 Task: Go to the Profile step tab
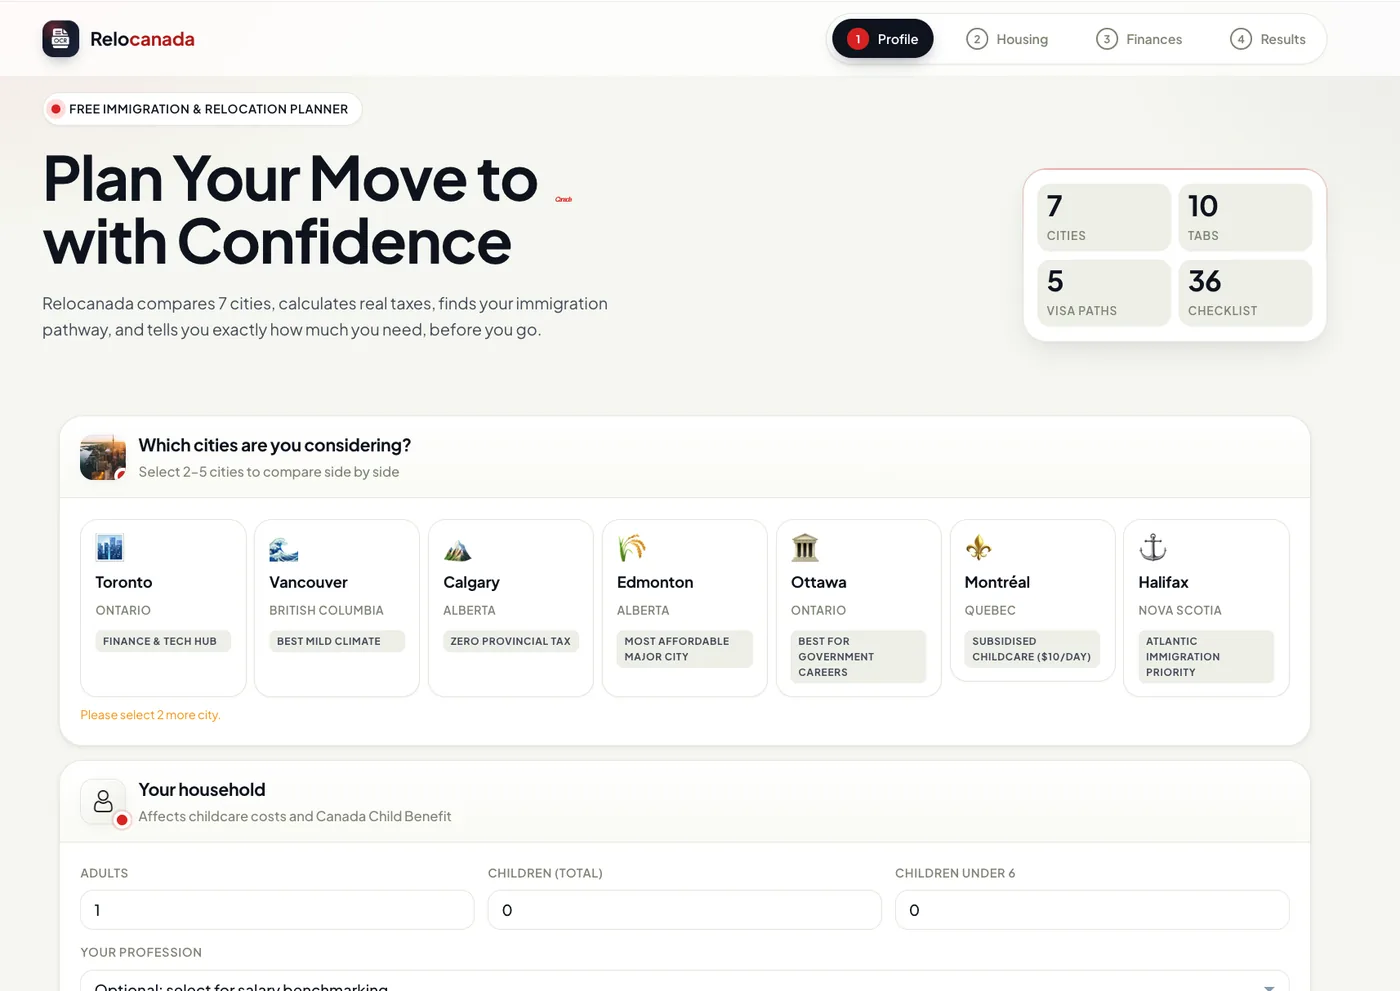[x=883, y=39]
